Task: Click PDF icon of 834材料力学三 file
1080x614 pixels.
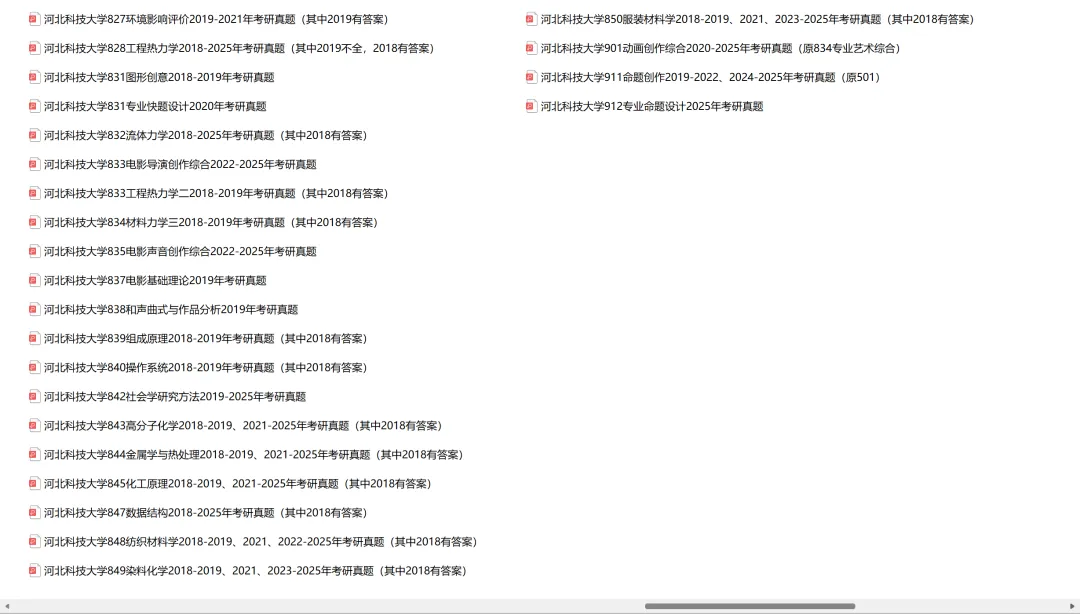Action: [34, 222]
